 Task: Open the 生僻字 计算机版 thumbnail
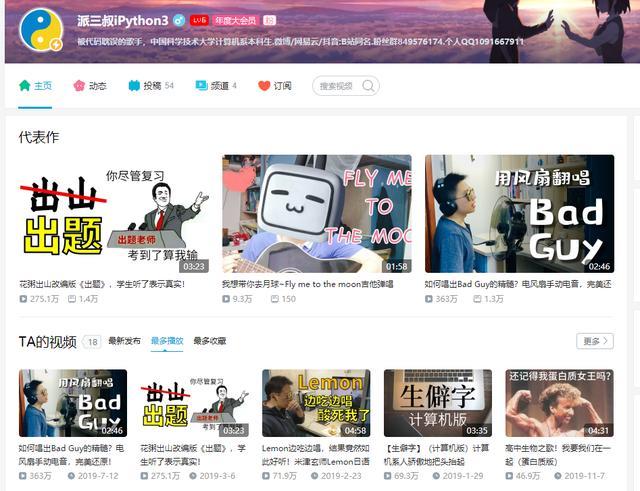coord(438,403)
